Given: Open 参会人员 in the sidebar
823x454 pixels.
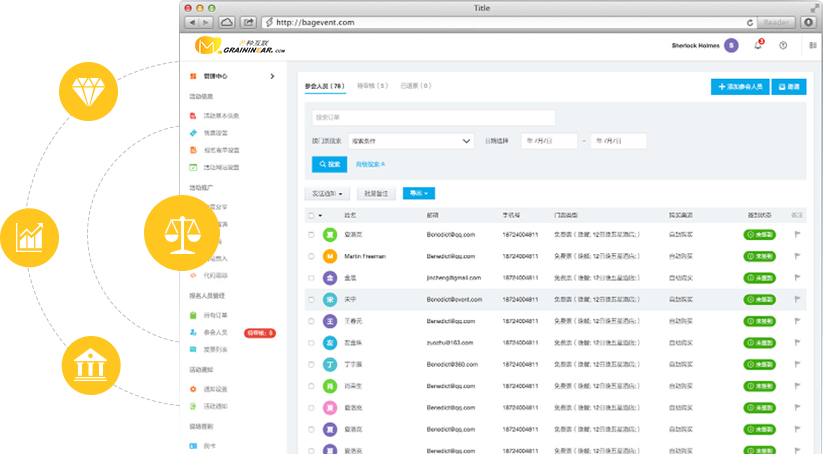Looking at the screenshot, I should tap(216, 333).
